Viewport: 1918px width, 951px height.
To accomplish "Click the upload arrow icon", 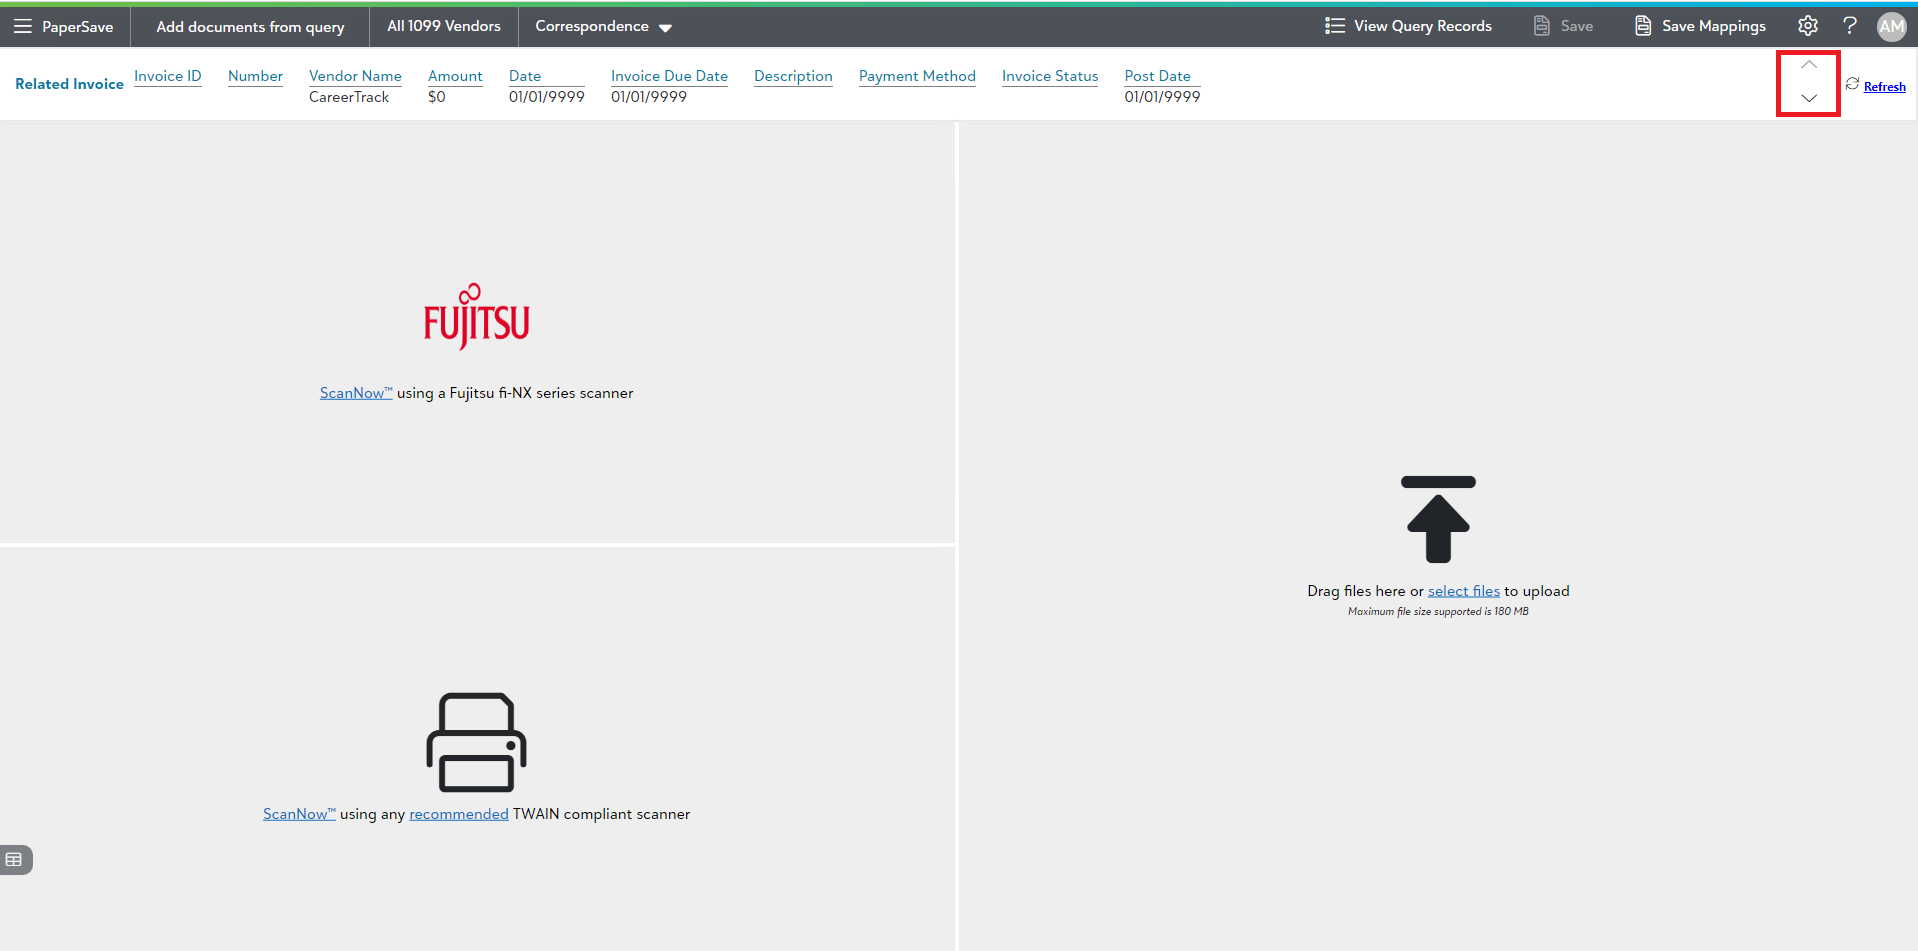I will pyautogui.click(x=1438, y=519).
